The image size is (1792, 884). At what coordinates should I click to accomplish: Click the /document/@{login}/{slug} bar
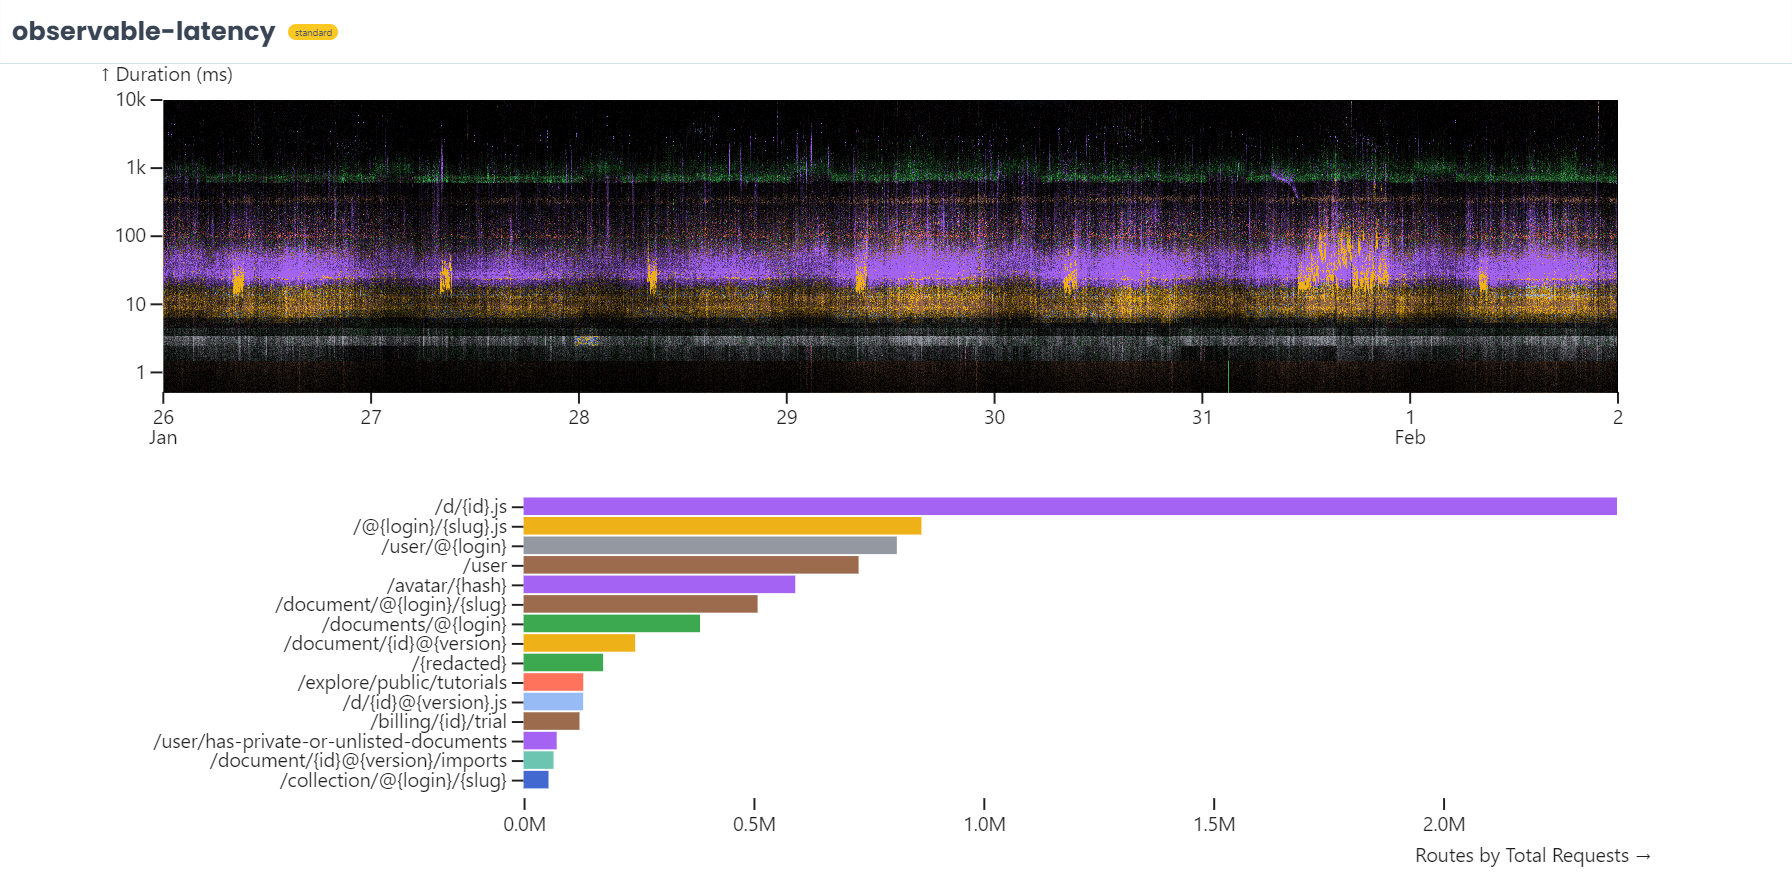pos(640,604)
